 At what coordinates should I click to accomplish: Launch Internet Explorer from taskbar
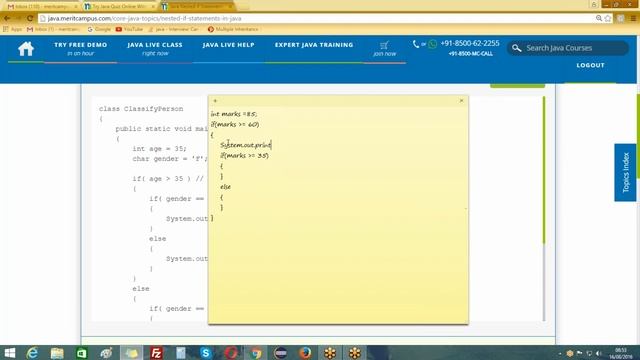point(32,353)
